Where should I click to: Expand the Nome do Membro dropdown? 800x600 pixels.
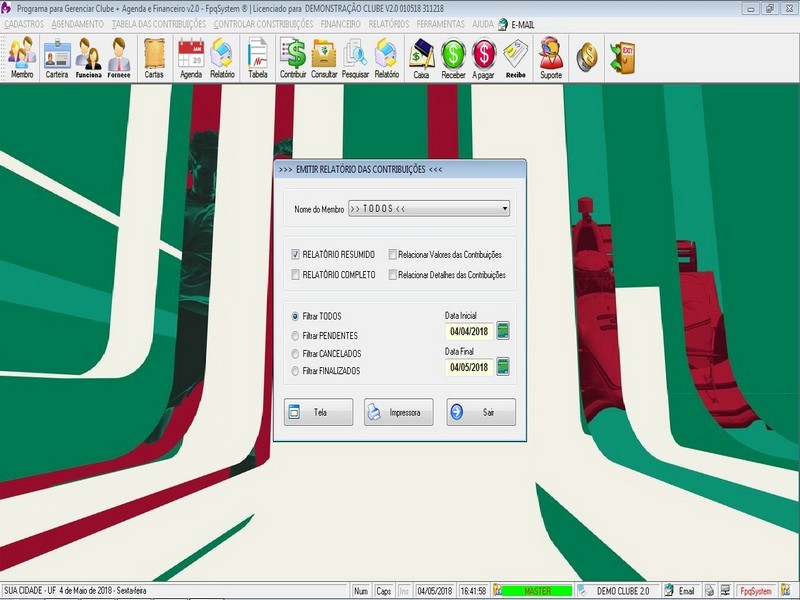(x=505, y=209)
